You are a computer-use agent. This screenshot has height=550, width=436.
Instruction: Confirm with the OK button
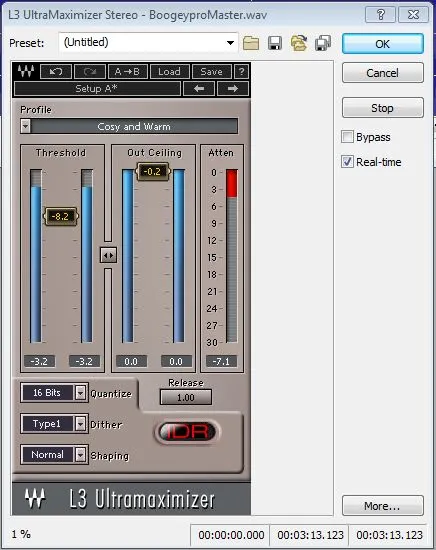383,44
